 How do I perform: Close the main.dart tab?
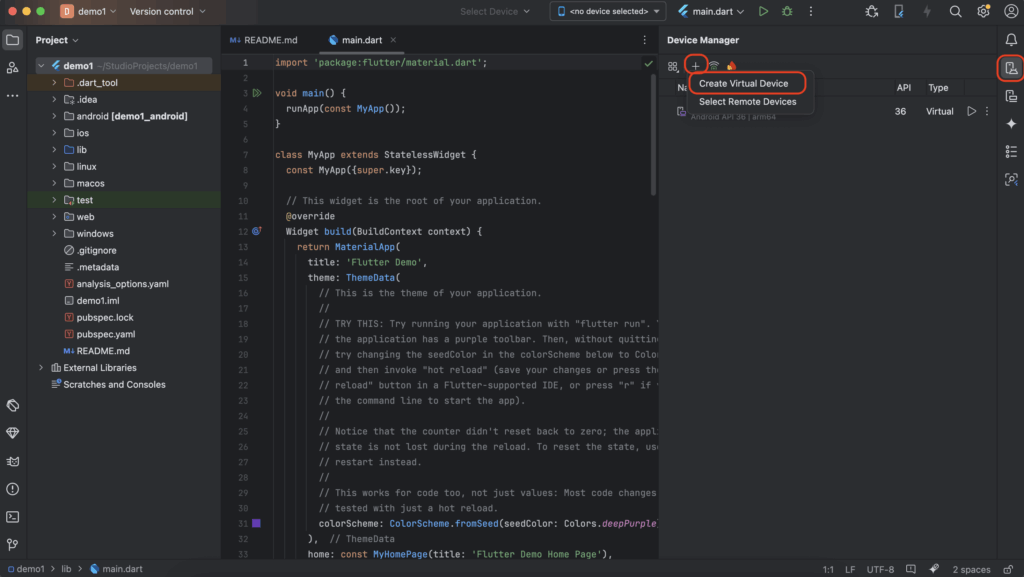coord(393,40)
